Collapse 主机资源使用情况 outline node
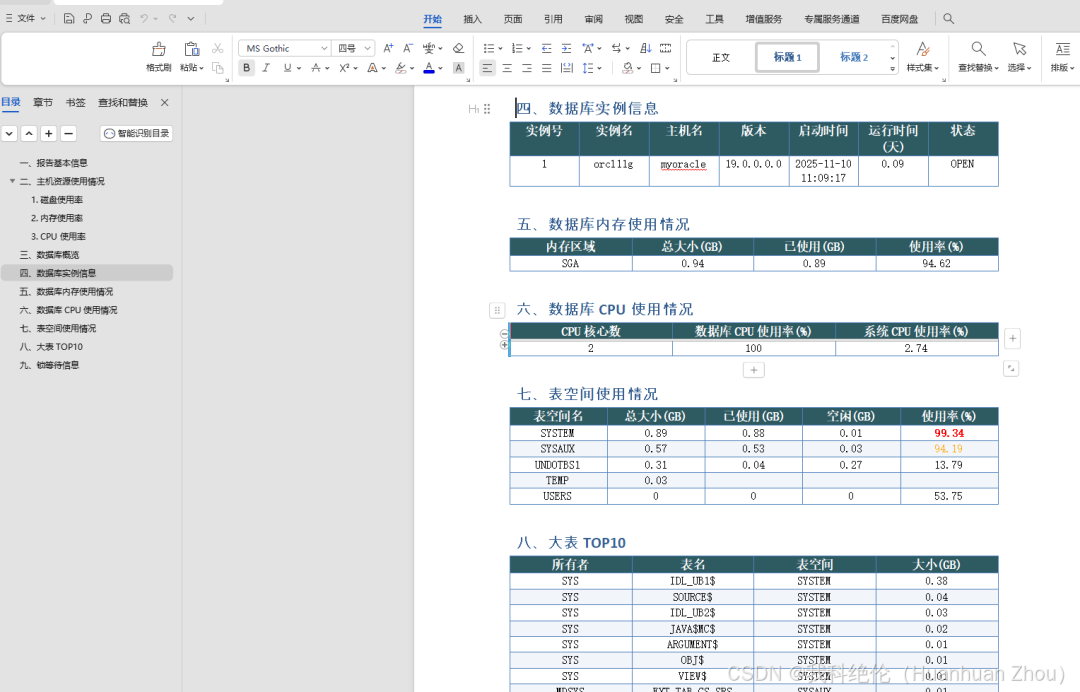The image size is (1080, 692). 12,181
